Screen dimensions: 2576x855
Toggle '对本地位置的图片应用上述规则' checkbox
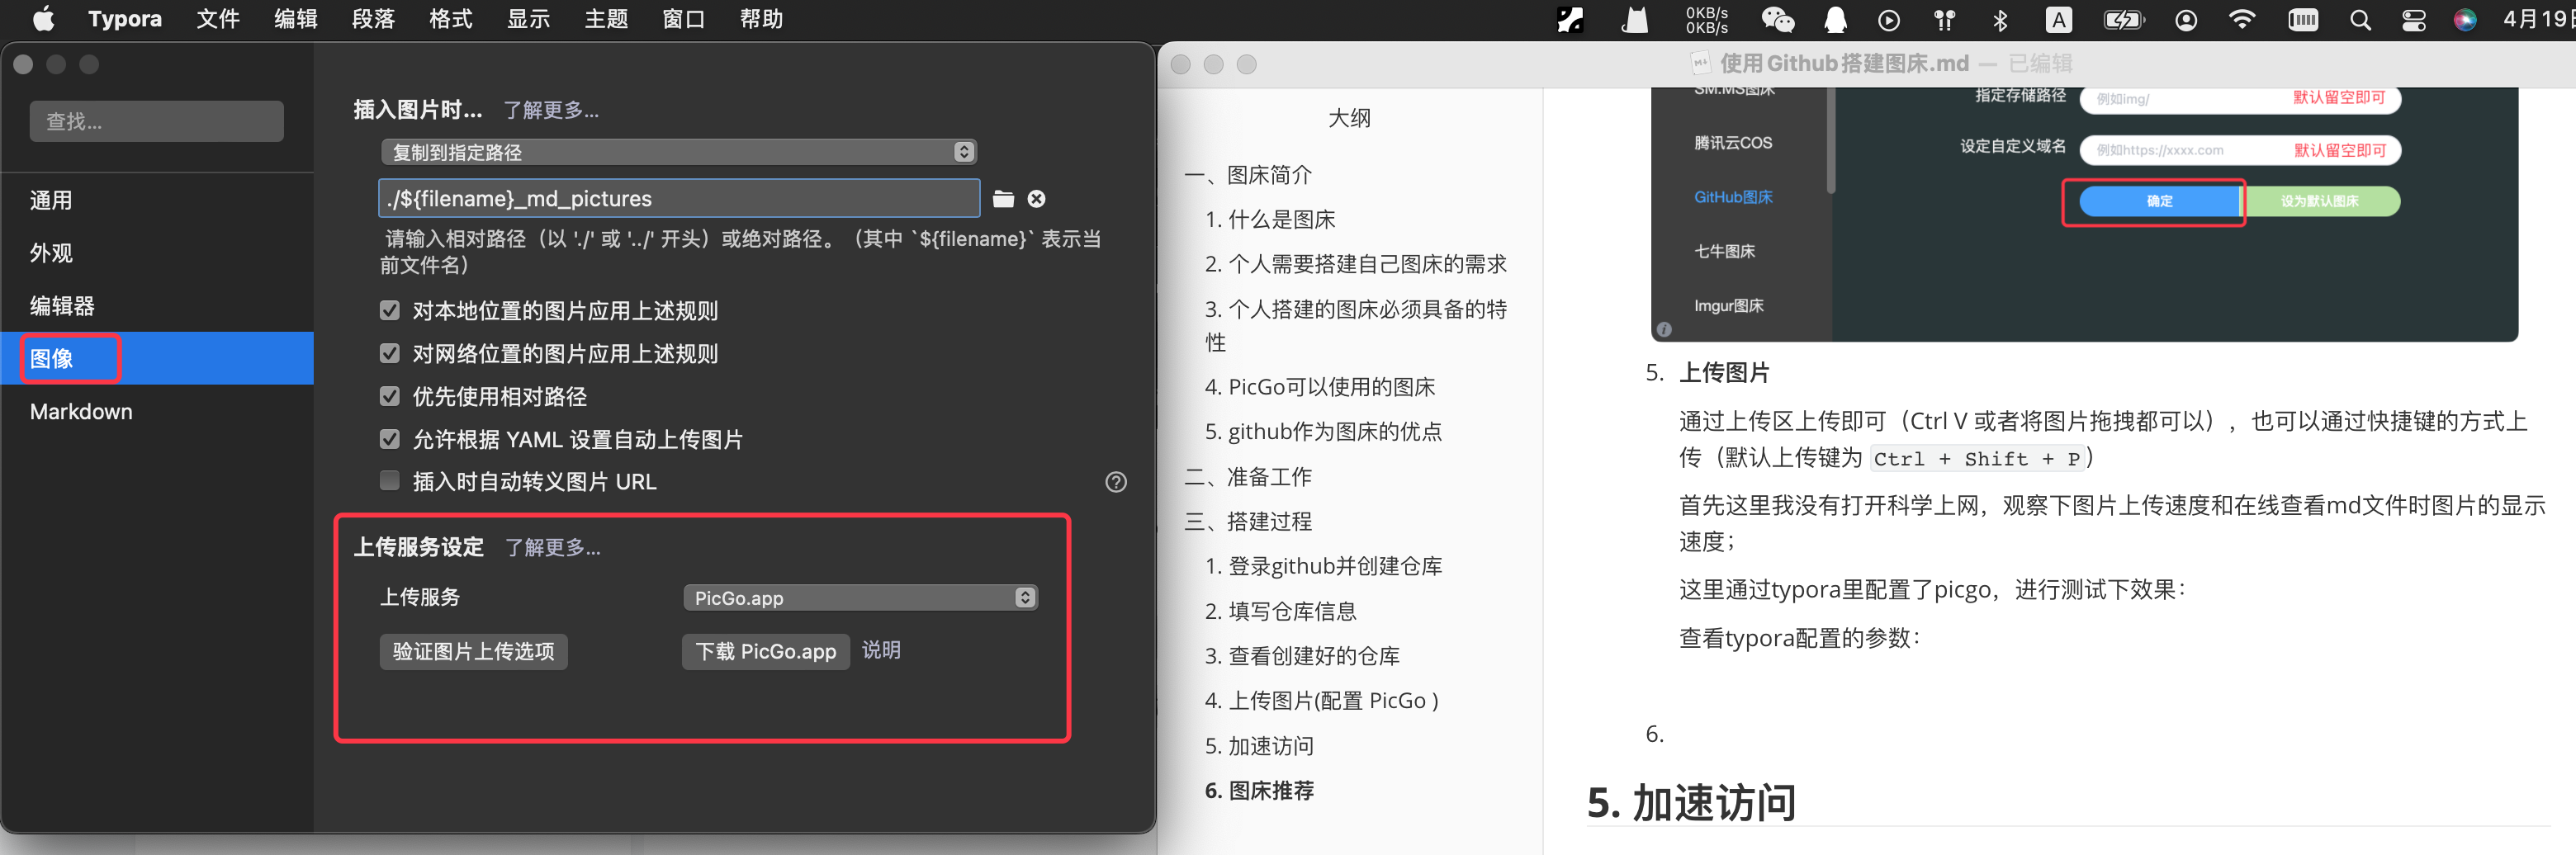click(390, 311)
